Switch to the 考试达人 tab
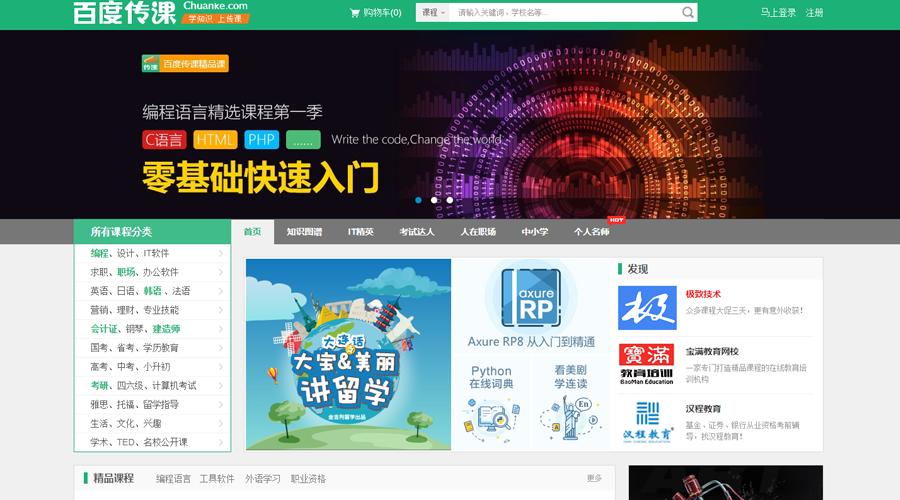900x500 pixels. click(417, 232)
